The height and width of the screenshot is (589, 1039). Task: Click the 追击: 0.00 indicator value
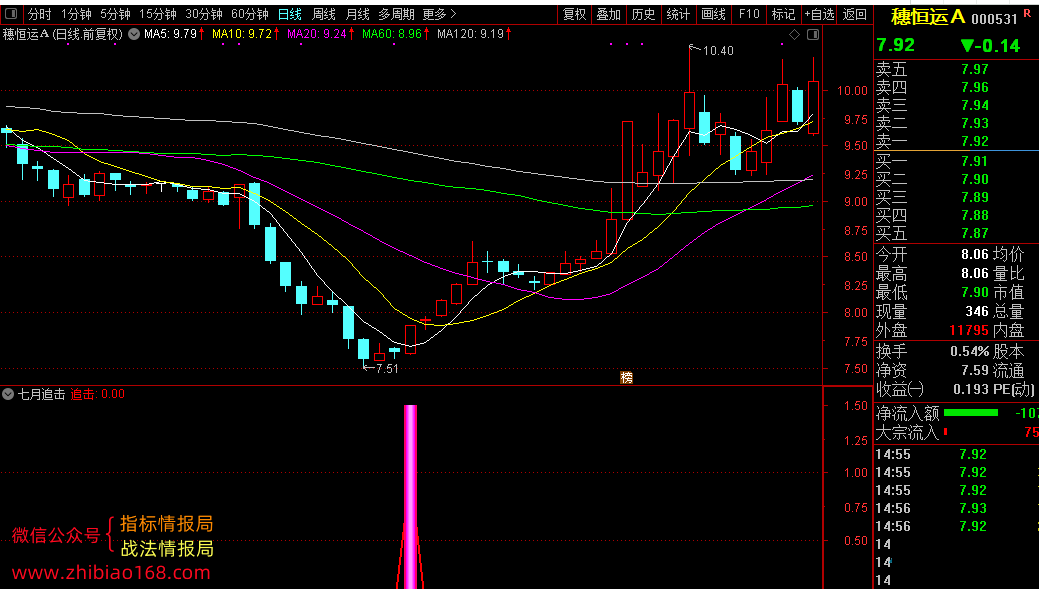tap(97, 394)
